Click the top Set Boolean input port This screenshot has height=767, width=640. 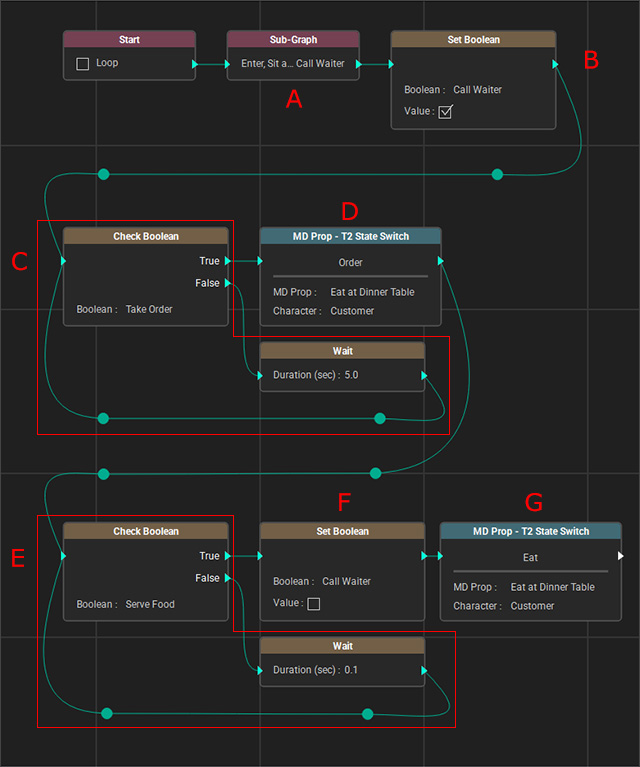click(391, 64)
